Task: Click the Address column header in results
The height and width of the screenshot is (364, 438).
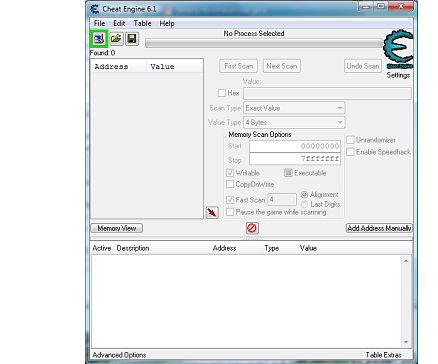Action: click(x=118, y=66)
